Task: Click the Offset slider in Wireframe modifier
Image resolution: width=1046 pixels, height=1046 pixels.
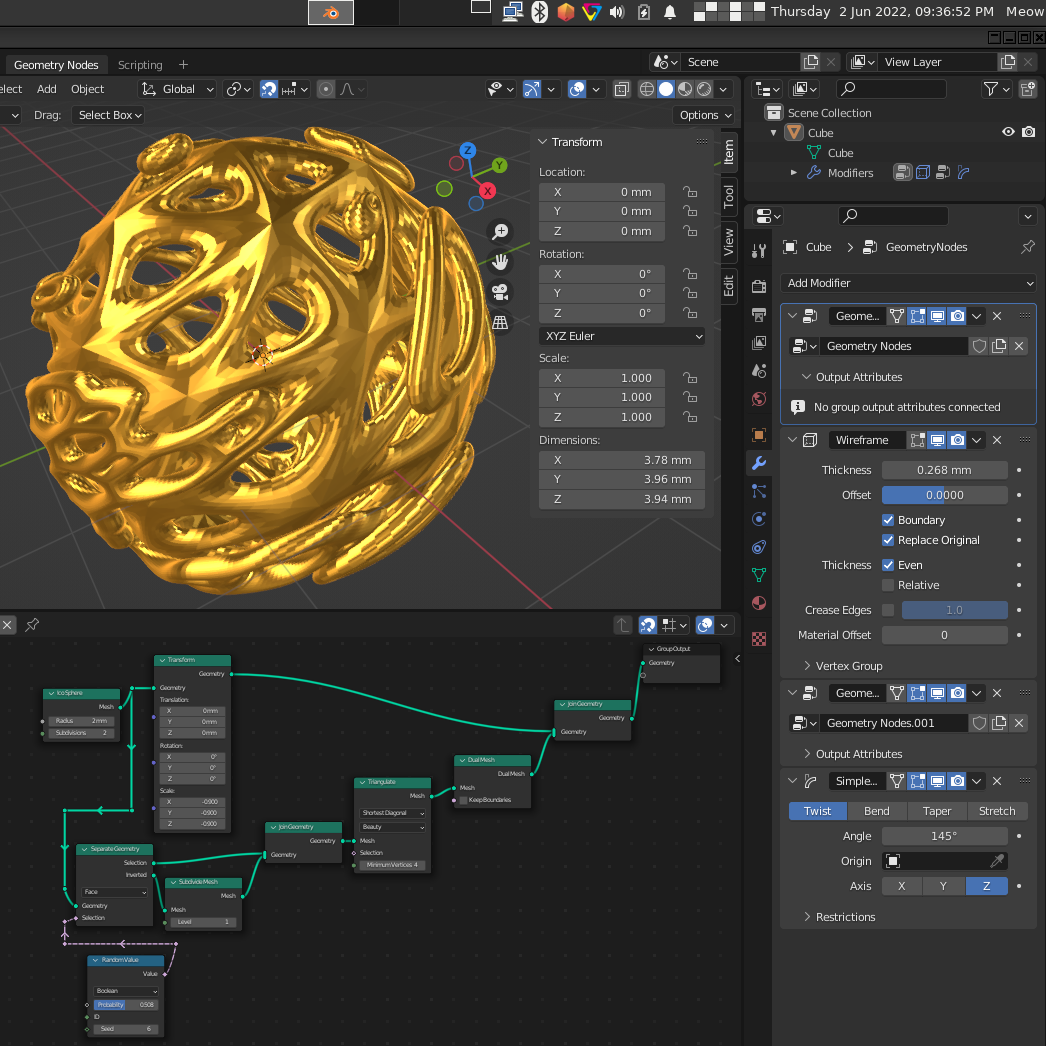Action: [944, 495]
